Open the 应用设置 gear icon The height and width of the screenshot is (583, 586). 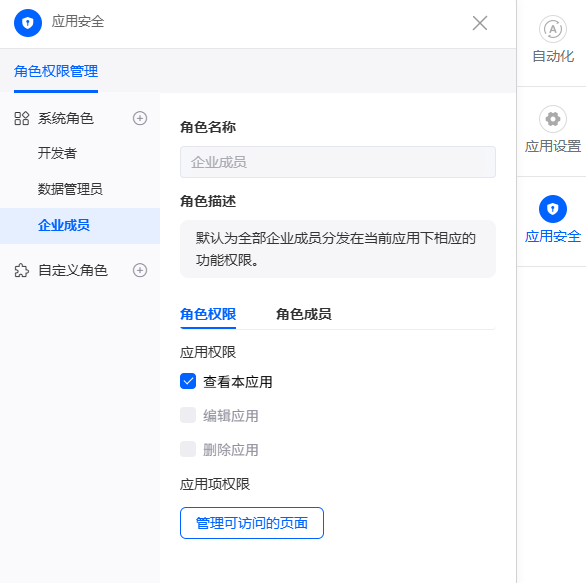tap(553, 119)
